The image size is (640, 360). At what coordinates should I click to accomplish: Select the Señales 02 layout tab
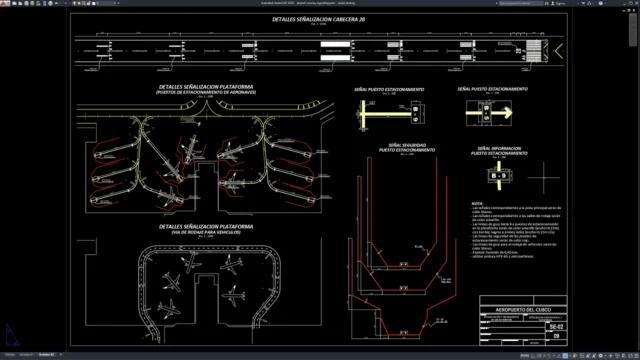click(47, 355)
